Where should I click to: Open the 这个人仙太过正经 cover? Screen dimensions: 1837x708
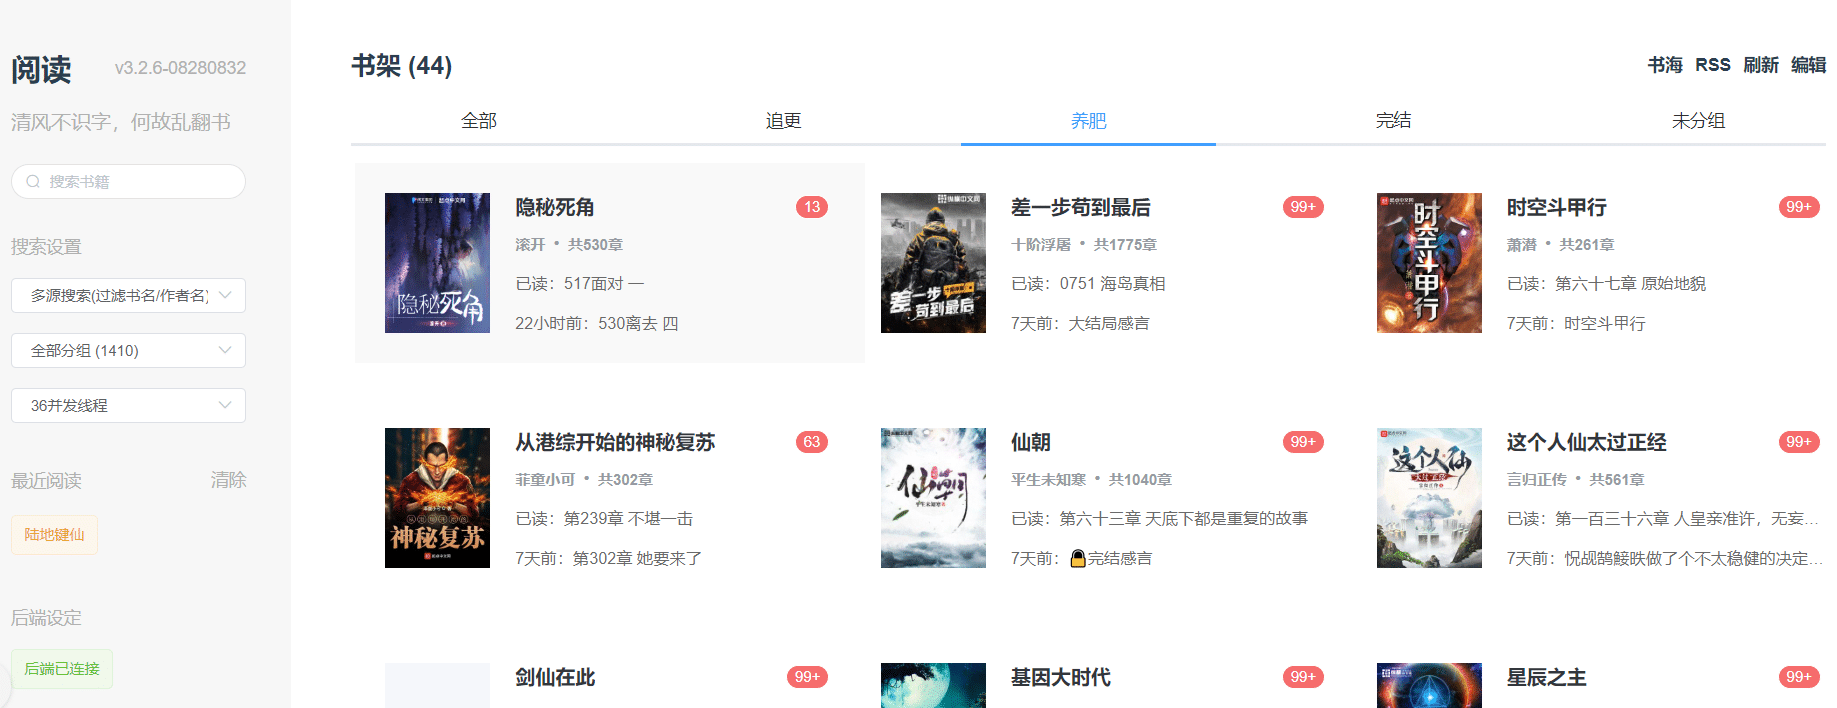(x=1429, y=498)
